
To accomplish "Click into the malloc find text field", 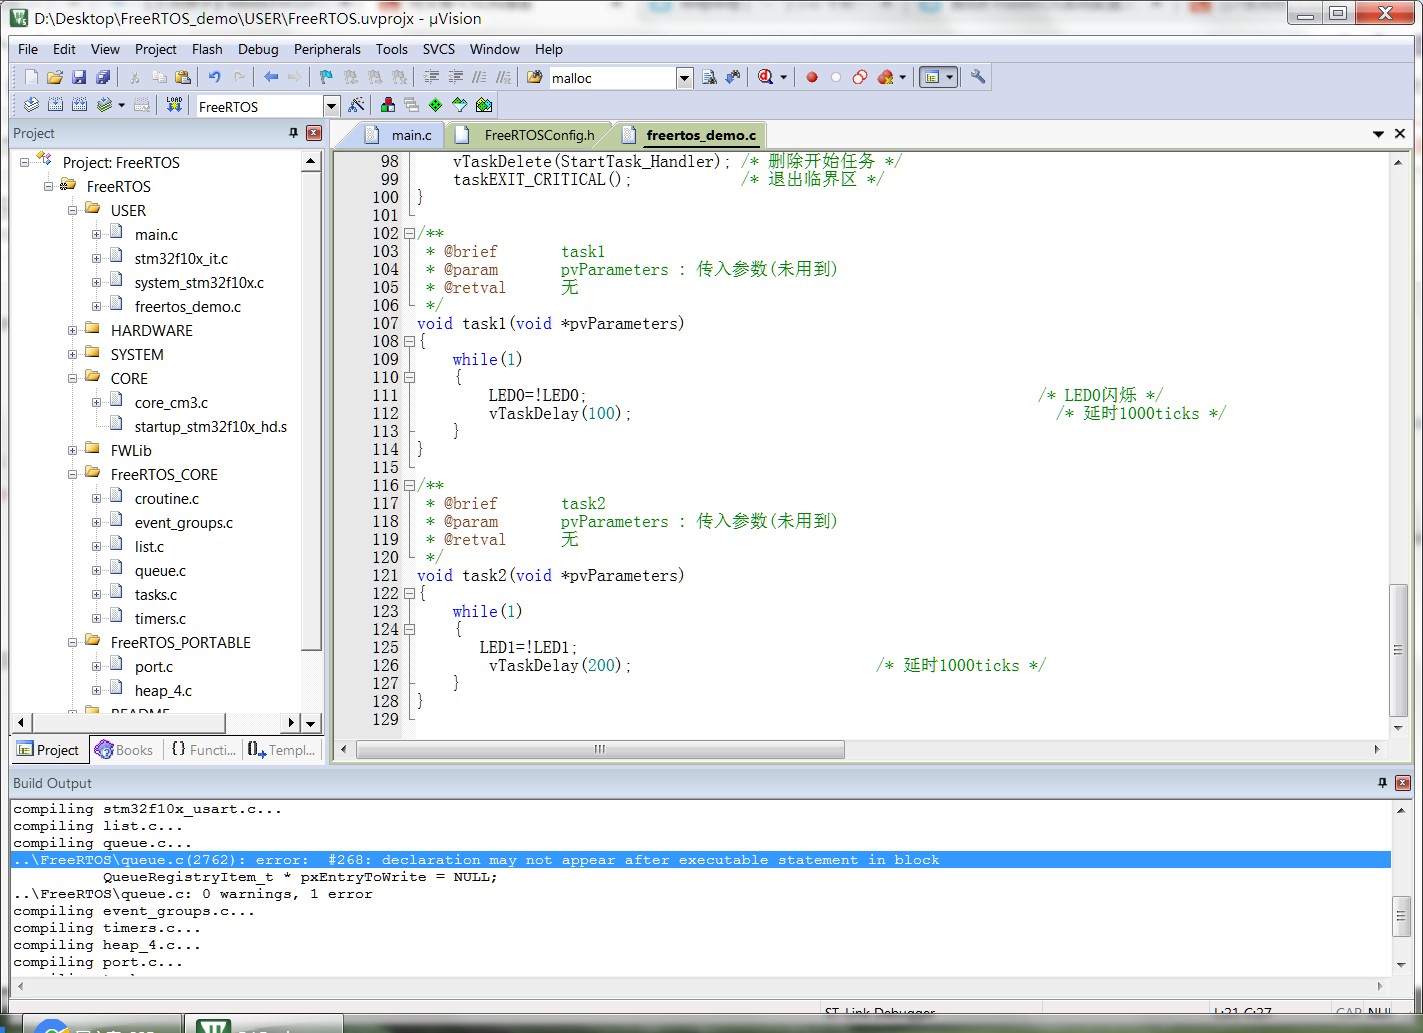I will pos(612,78).
